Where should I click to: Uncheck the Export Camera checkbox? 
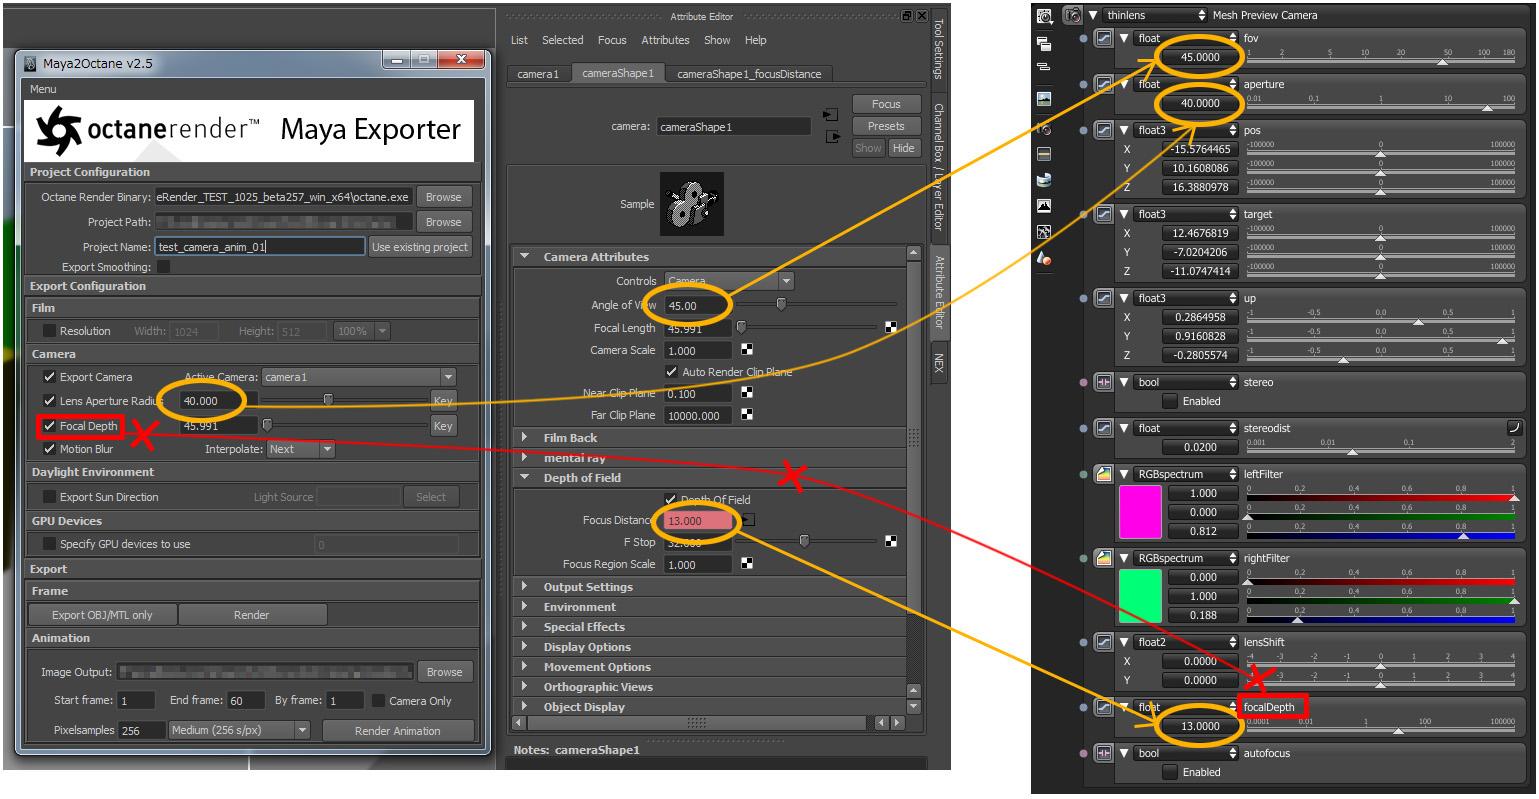pyautogui.click(x=49, y=377)
